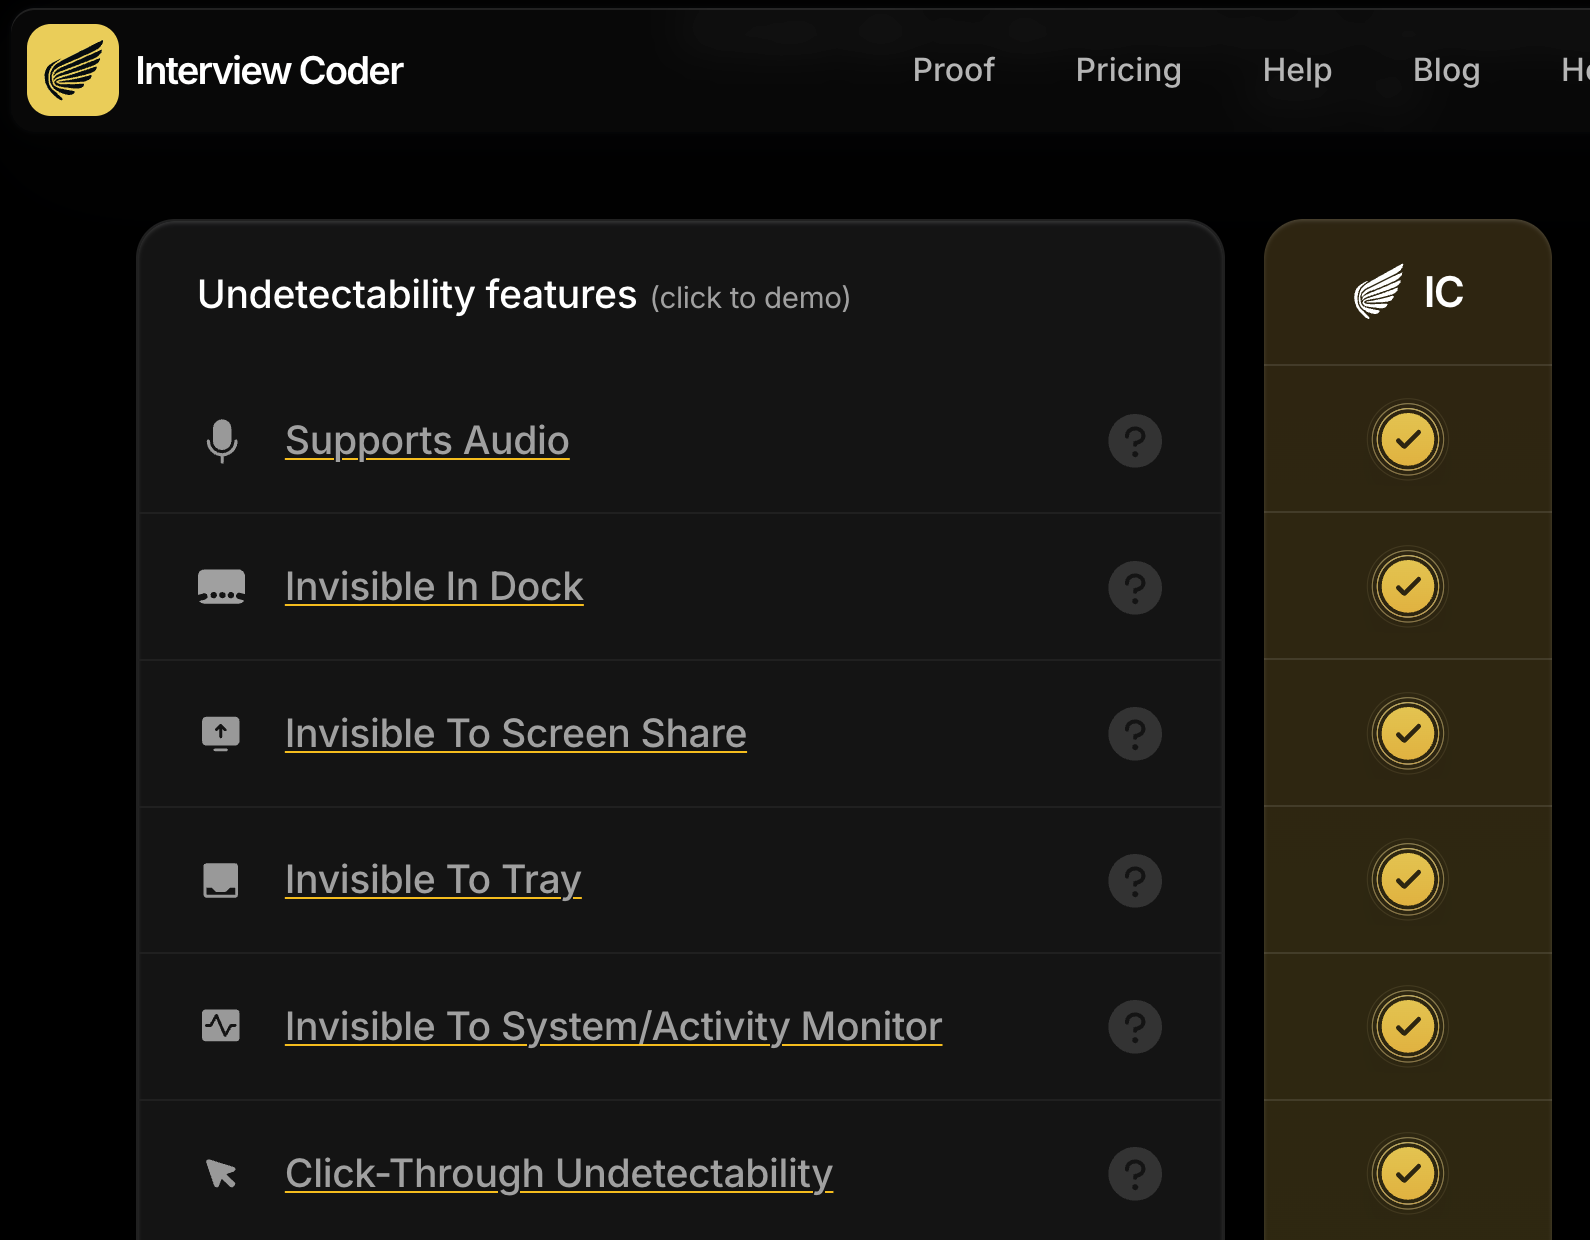The image size is (1590, 1240).
Task: Click the checkmark for Click-Through Undetectability
Action: tap(1407, 1173)
